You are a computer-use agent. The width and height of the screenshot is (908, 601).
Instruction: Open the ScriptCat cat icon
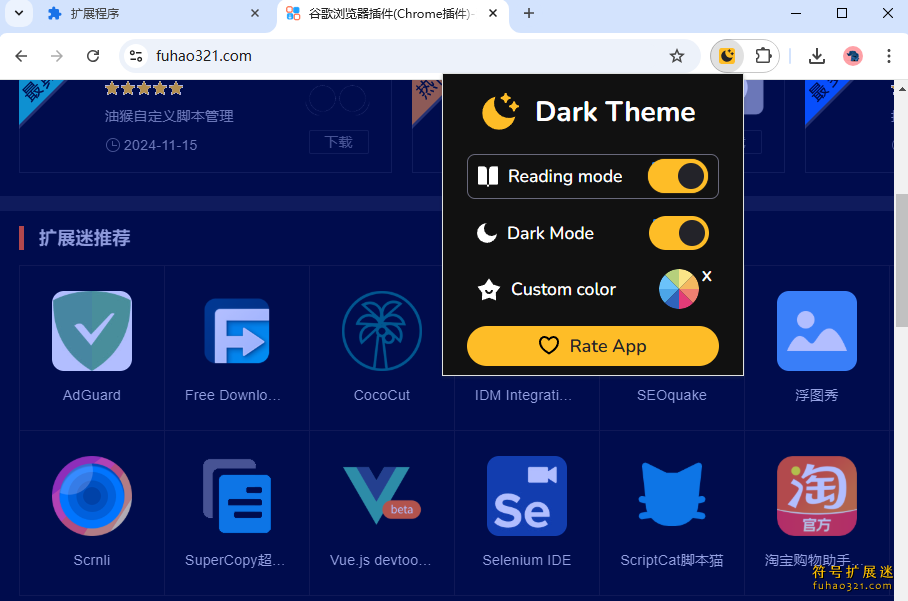(x=672, y=494)
